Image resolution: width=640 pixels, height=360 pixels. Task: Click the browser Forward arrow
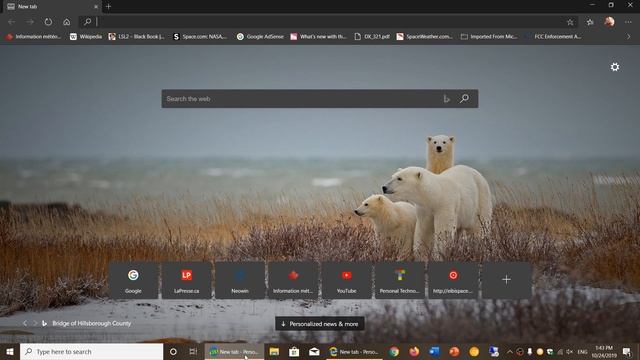30,22
